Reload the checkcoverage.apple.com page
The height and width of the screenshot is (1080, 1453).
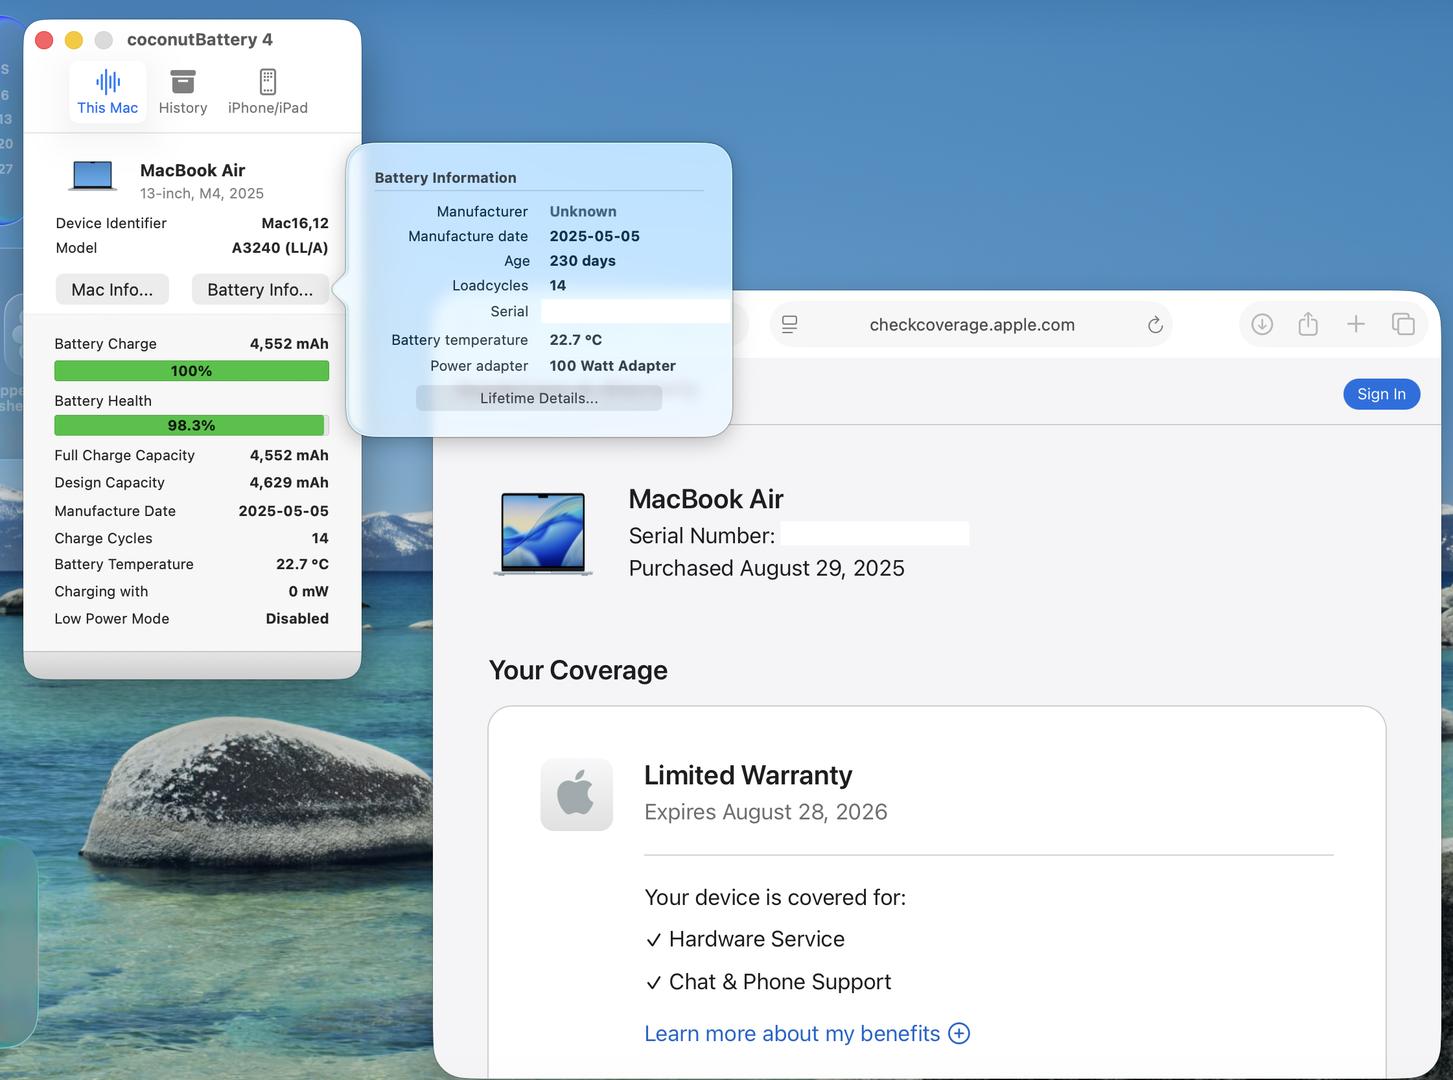click(1155, 325)
